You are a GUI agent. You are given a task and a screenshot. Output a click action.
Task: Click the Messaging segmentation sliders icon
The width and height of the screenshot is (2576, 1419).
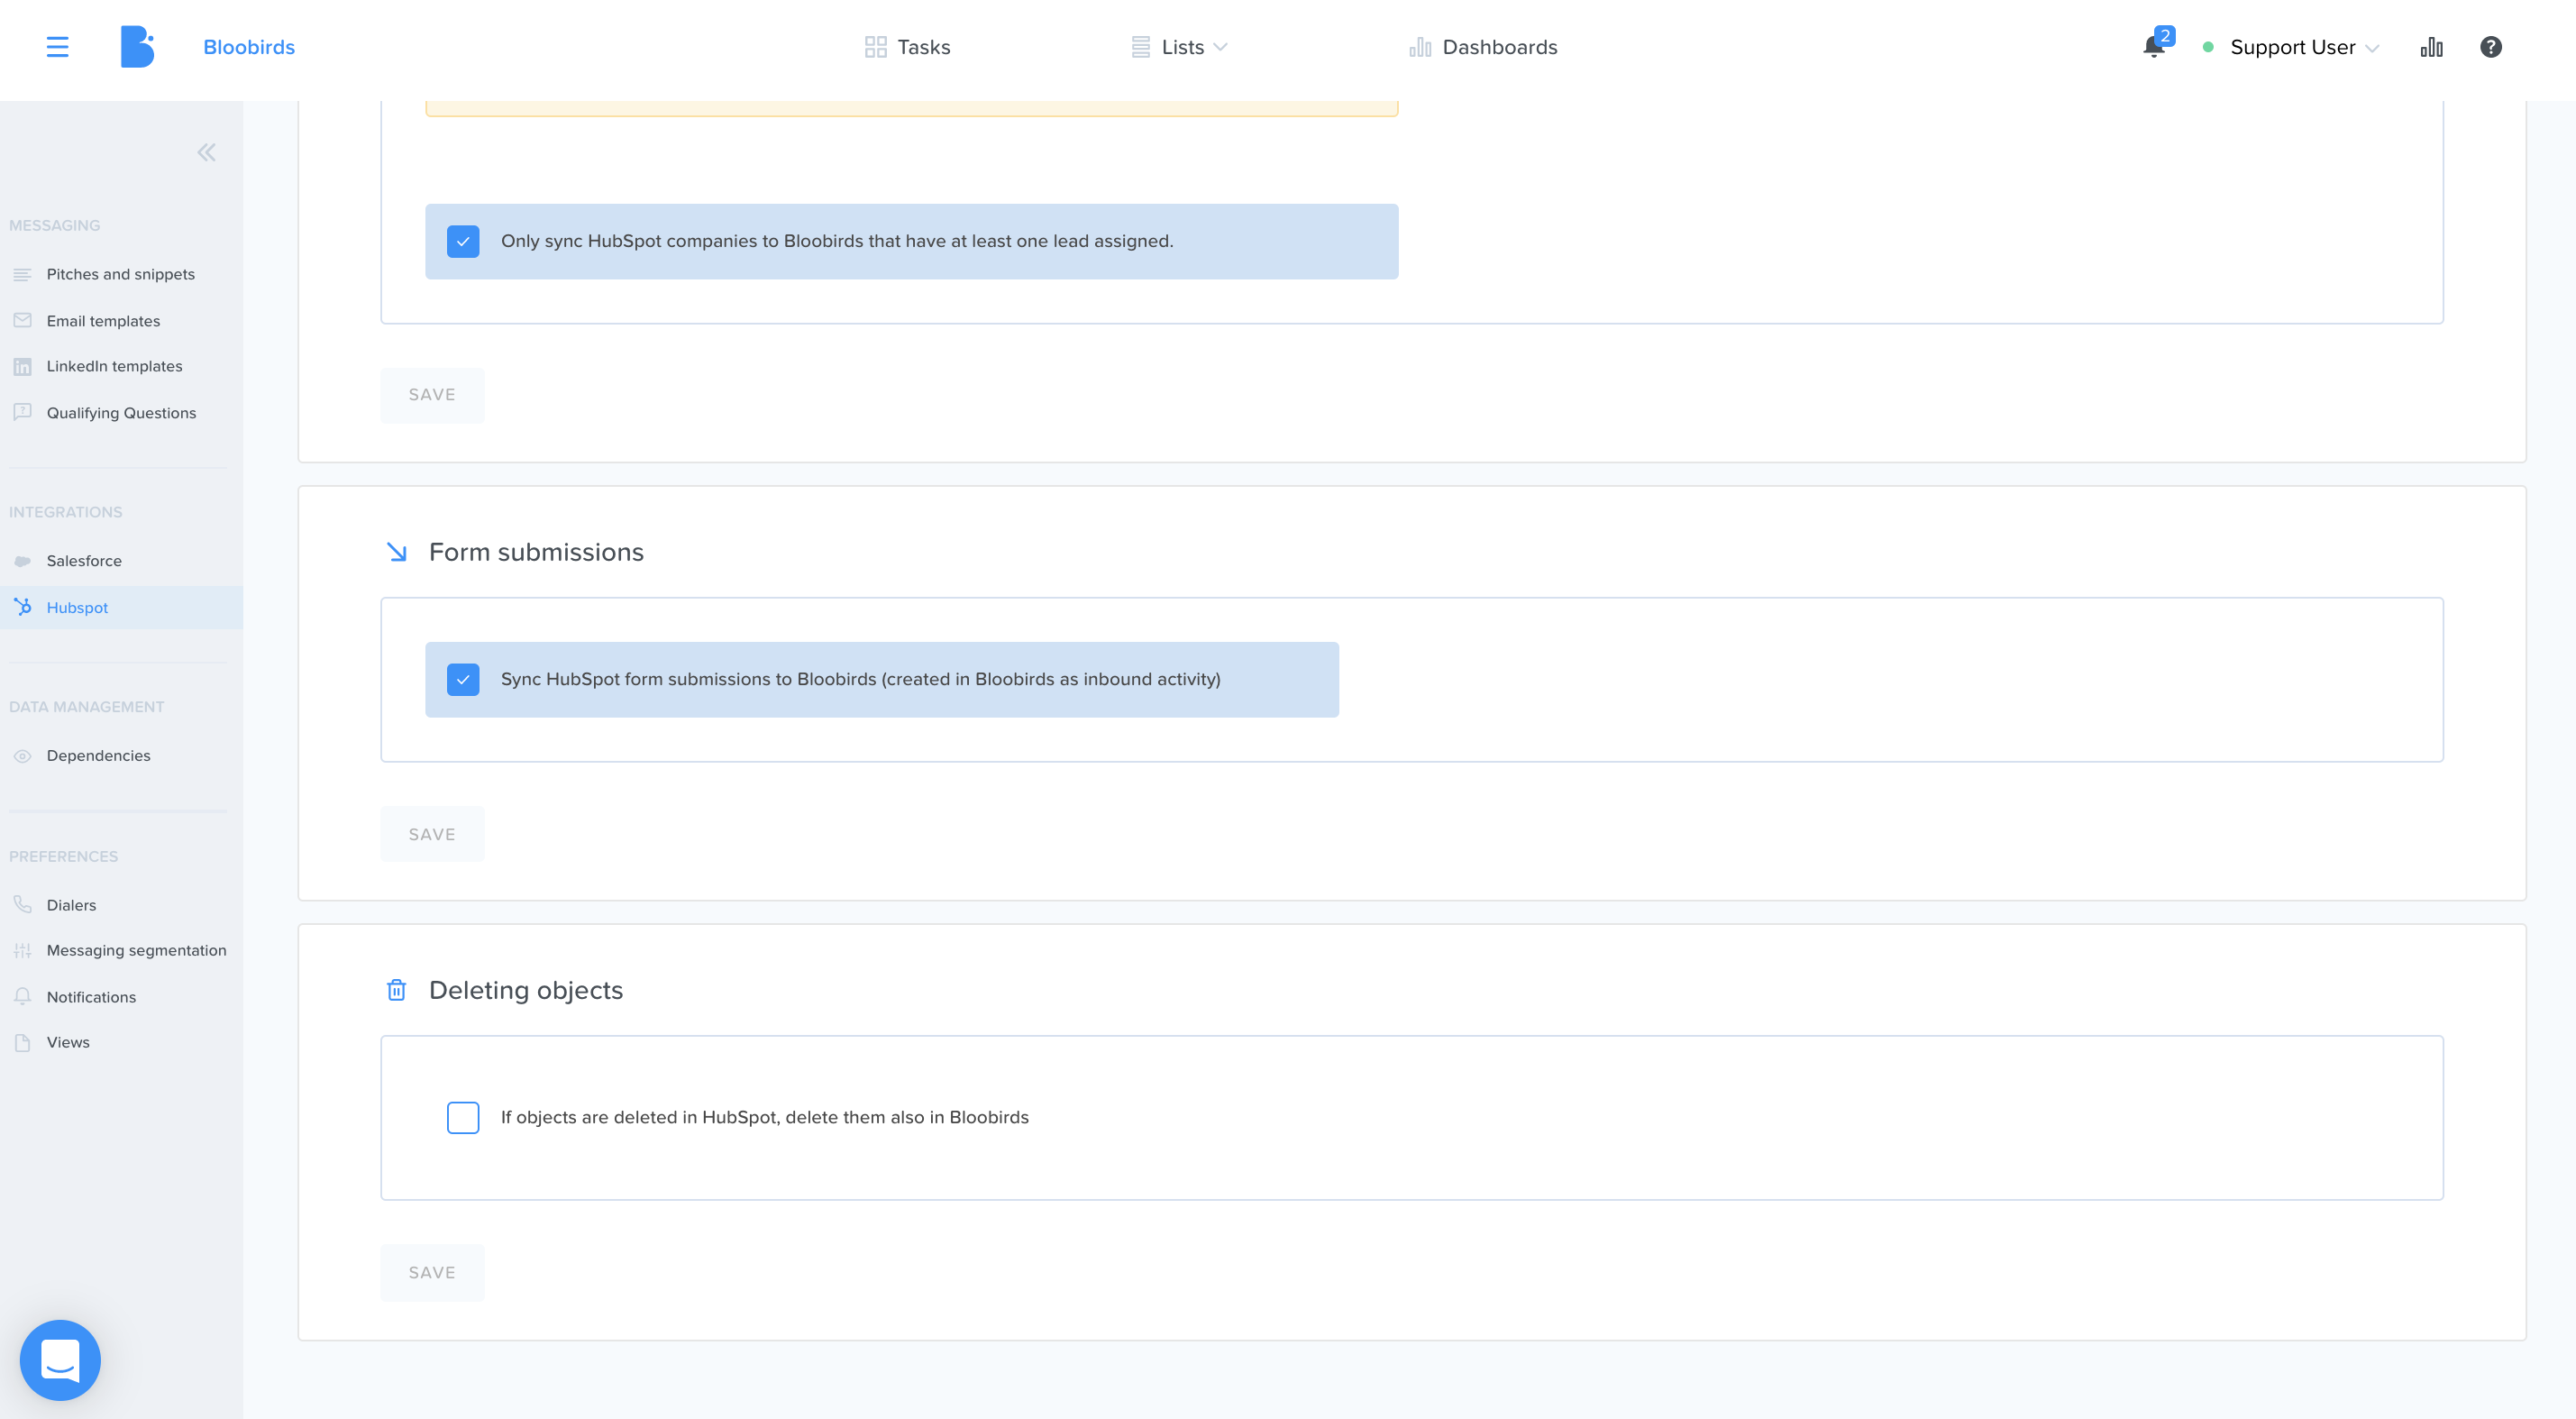22,950
